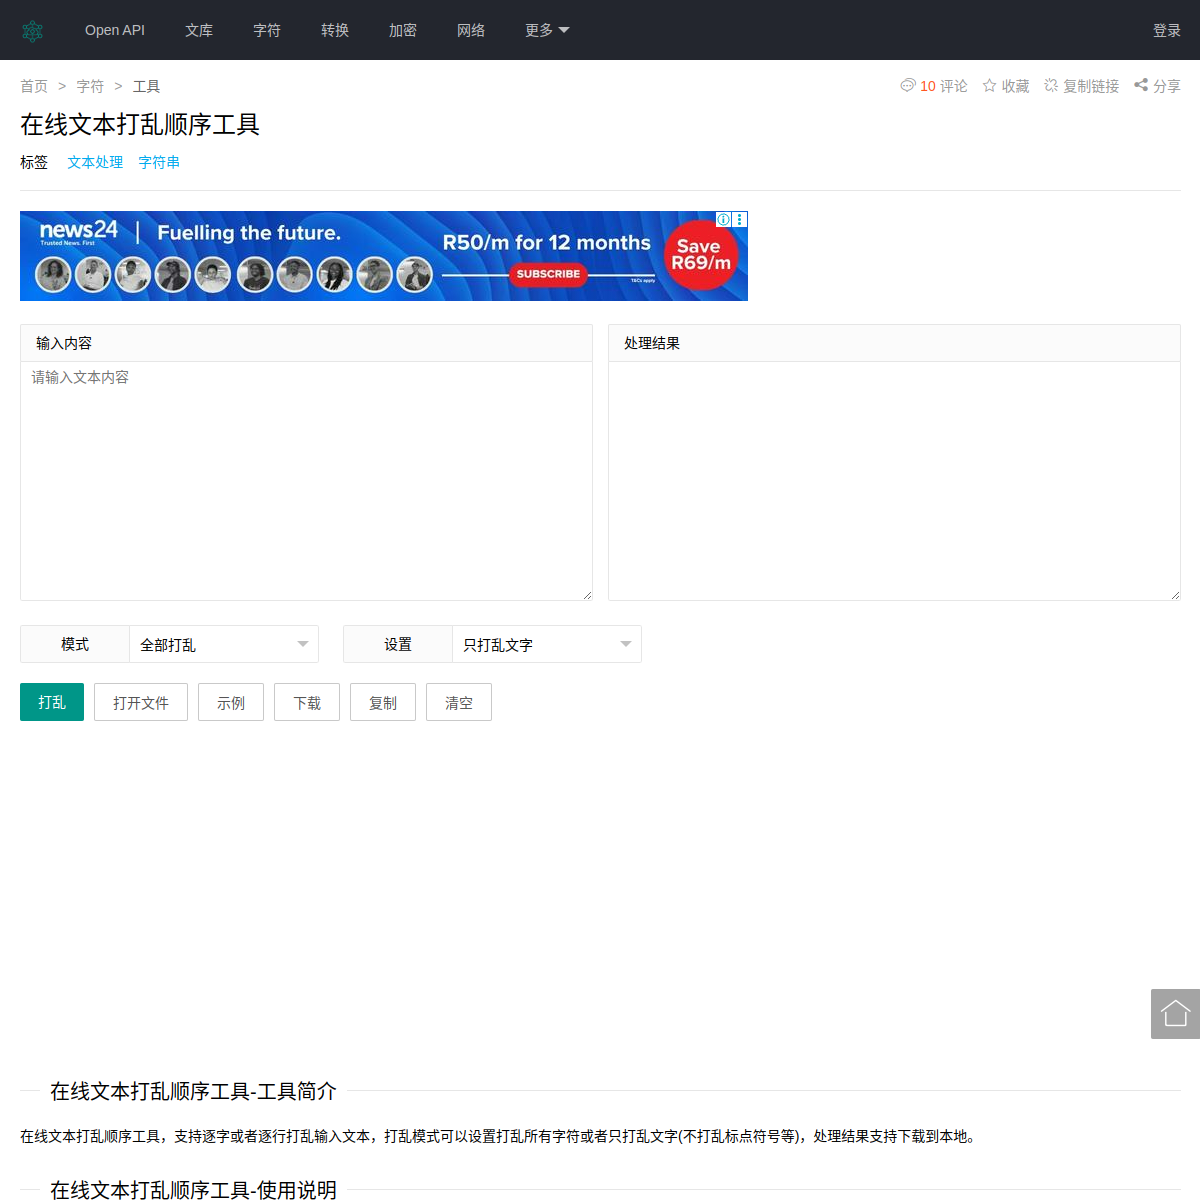Click the 工具 breadcrumb item
This screenshot has height=1200, width=1200.
pyautogui.click(x=146, y=86)
